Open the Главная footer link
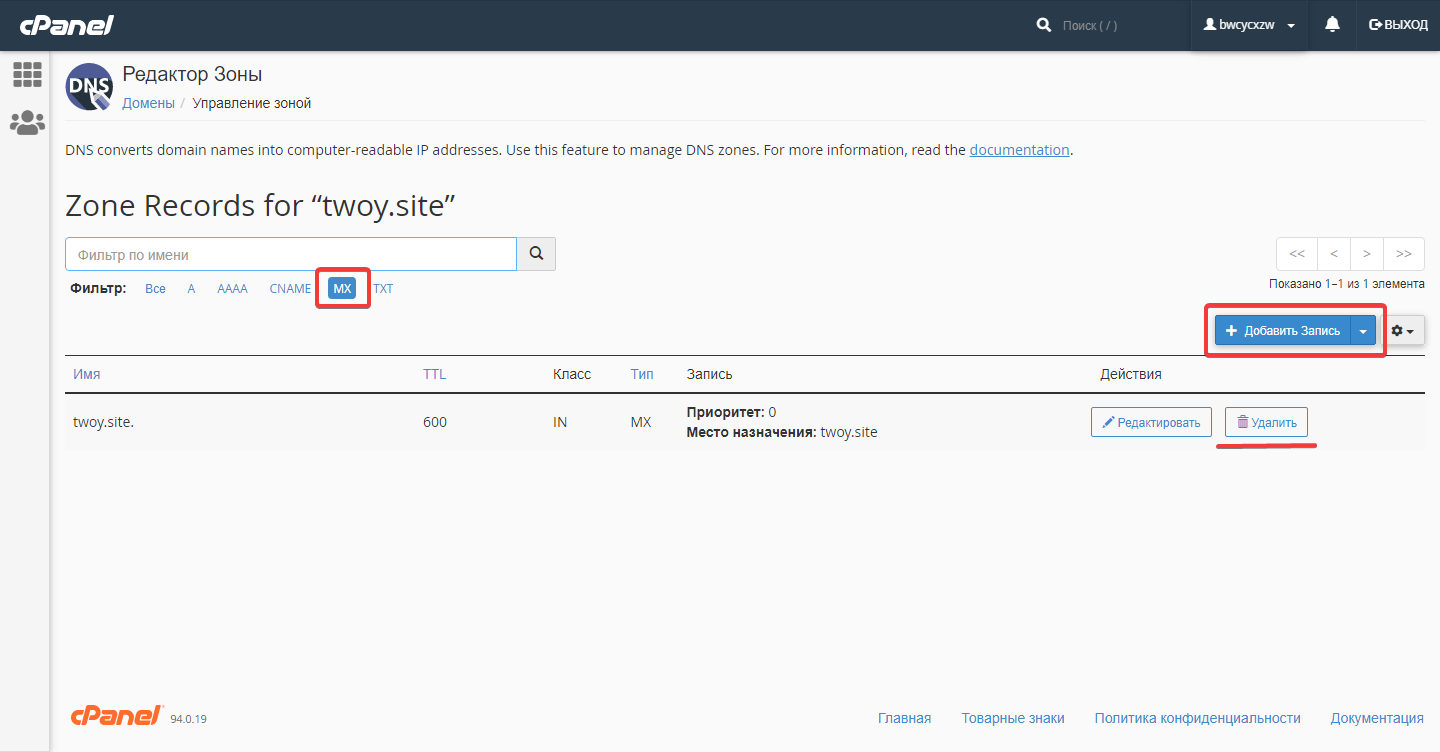 tap(904, 718)
